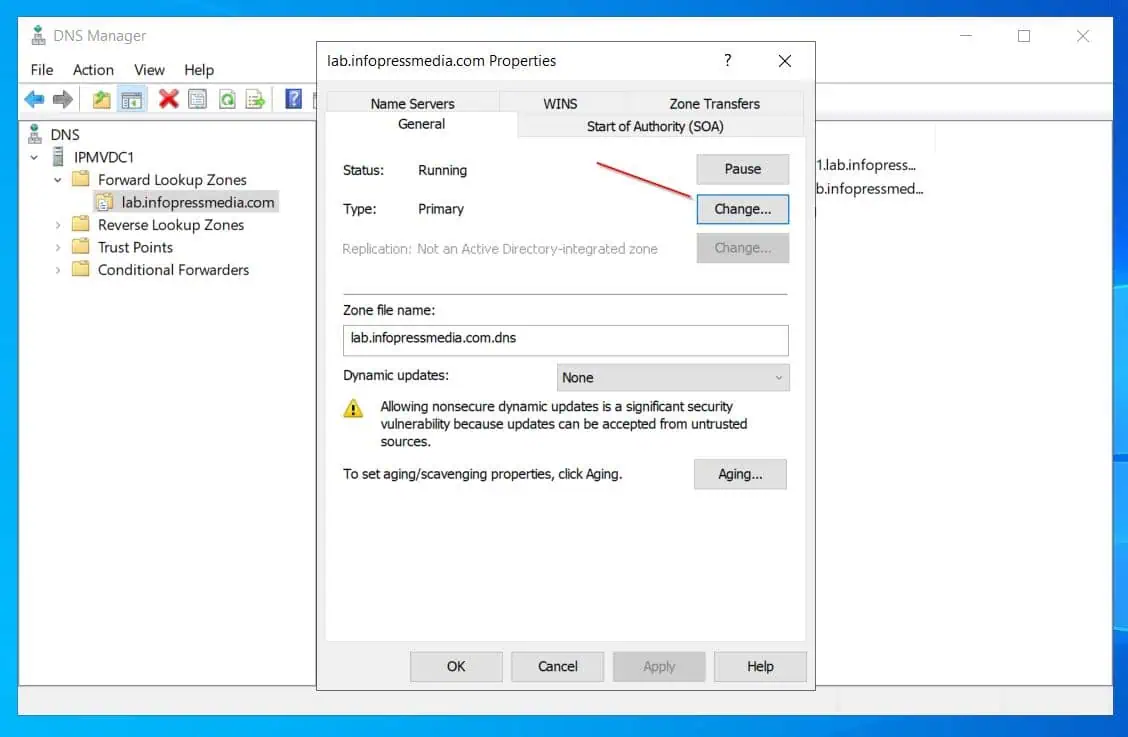The width and height of the screenshot is (1128, 737).
Task: Expand the Trust Points node
Action: pyautogui.click(x=58, y=248)
